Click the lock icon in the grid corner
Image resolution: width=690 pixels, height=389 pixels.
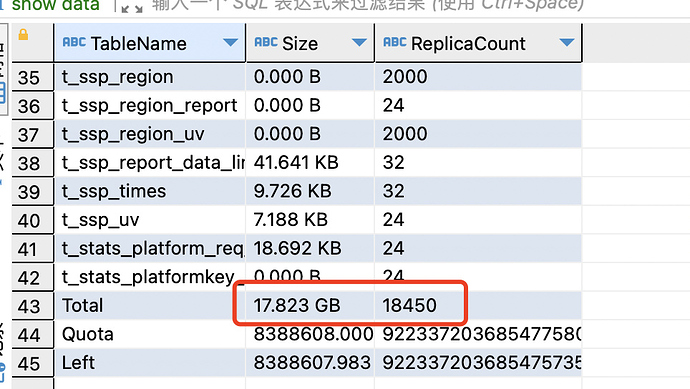point(23,34)
